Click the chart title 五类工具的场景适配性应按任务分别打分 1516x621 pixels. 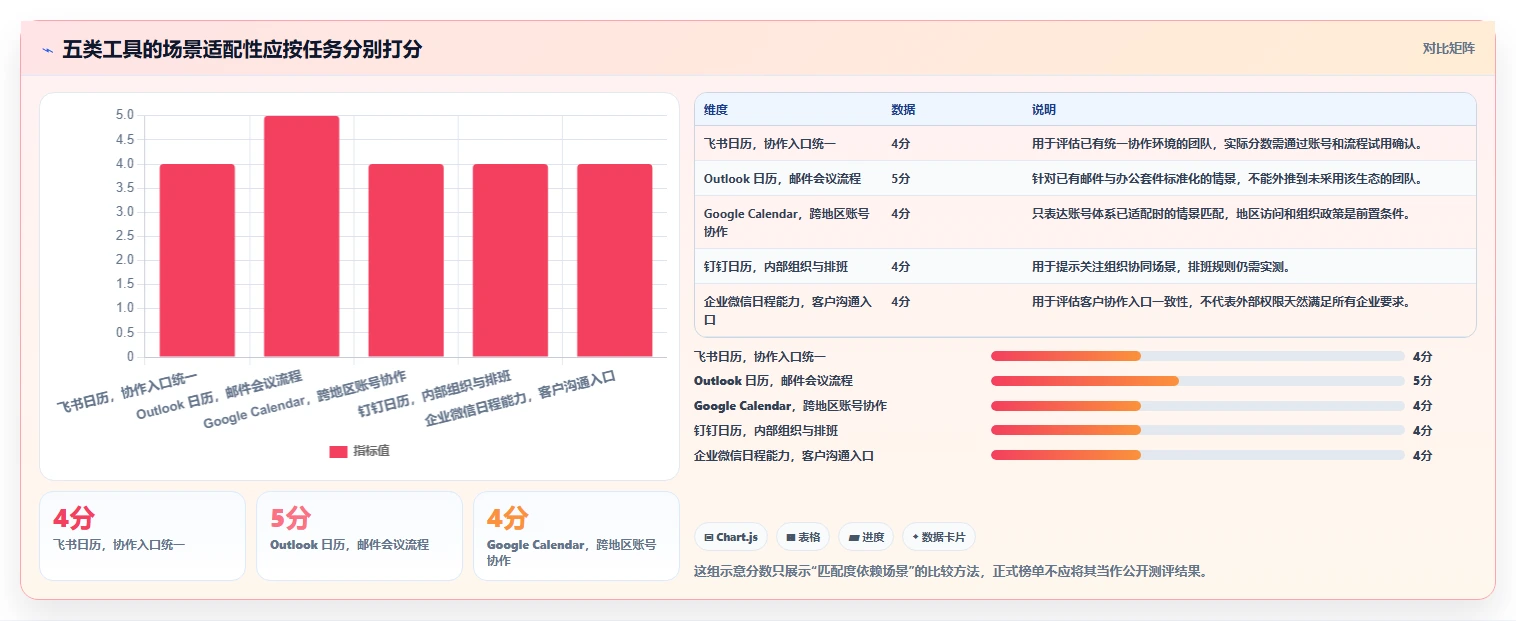pyautogui.click(x=242, y=49)
